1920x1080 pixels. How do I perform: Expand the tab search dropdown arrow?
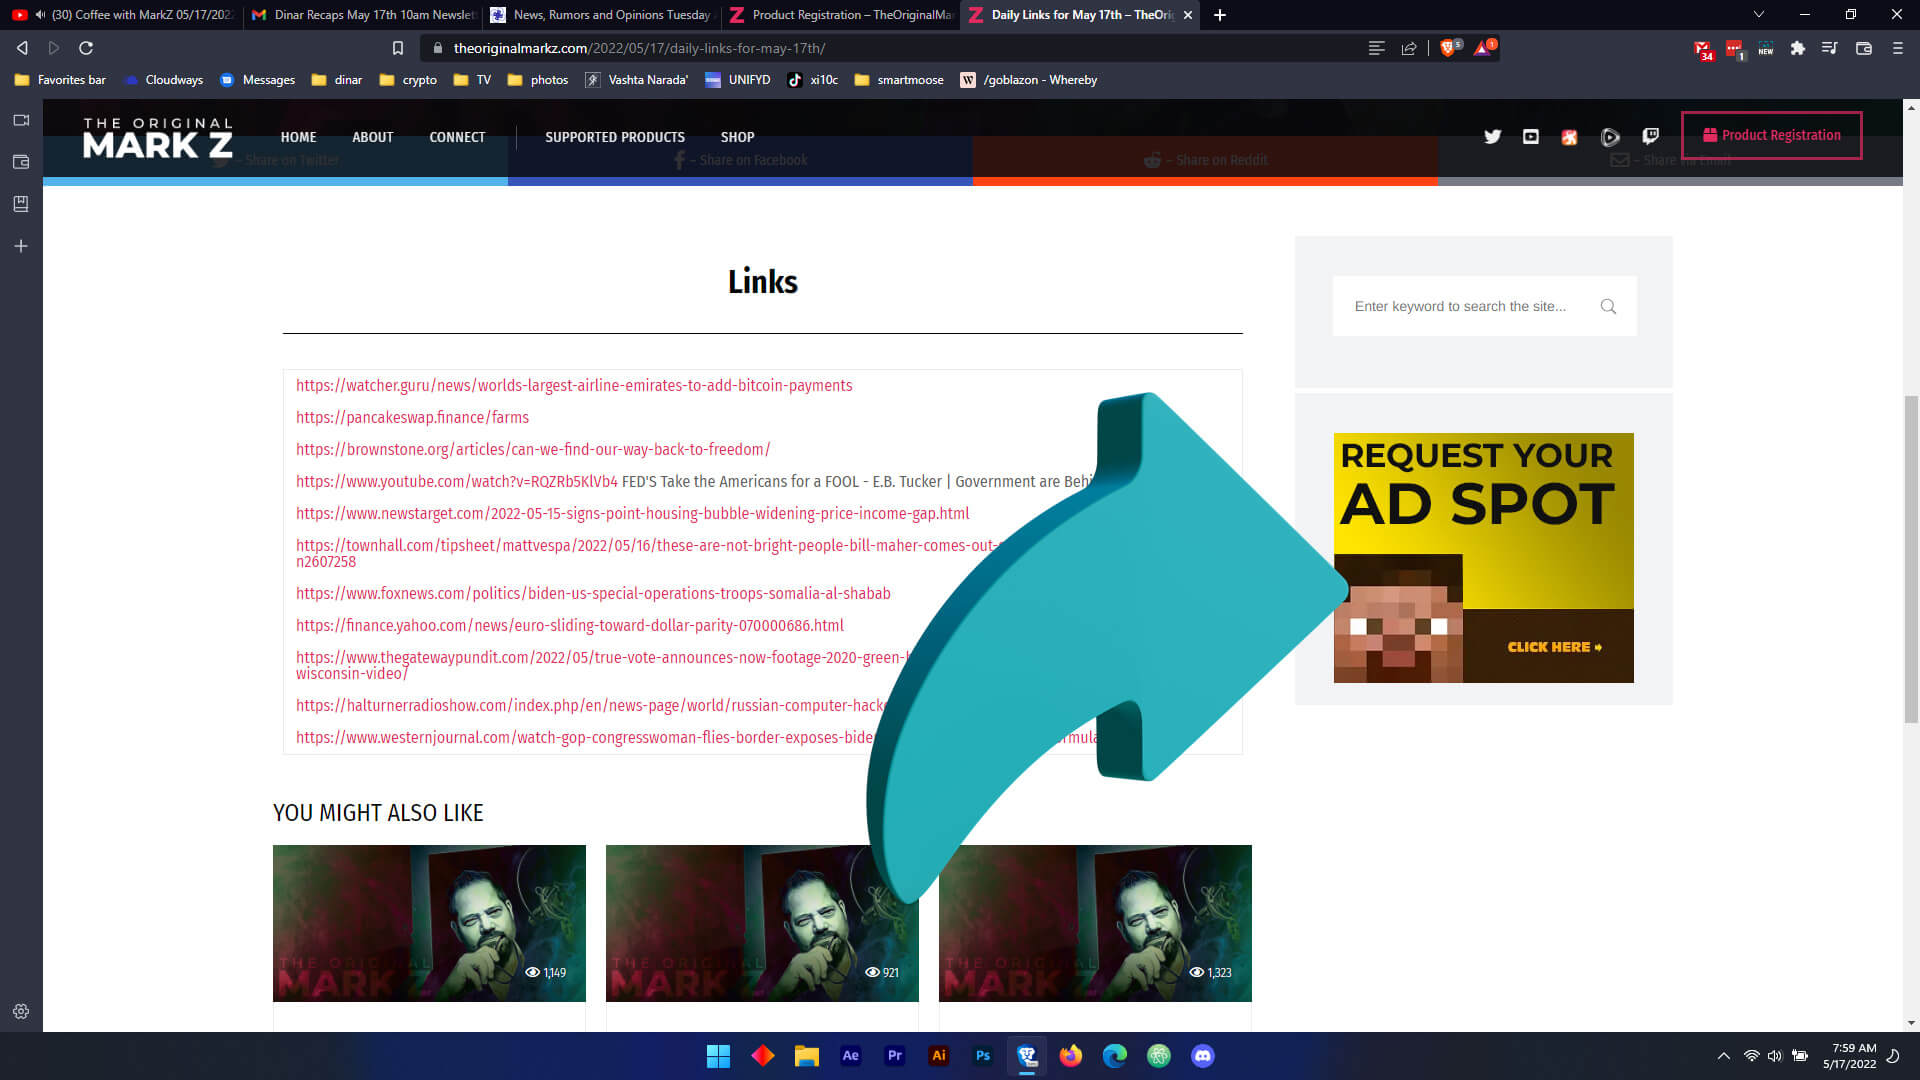(1758, 15)
